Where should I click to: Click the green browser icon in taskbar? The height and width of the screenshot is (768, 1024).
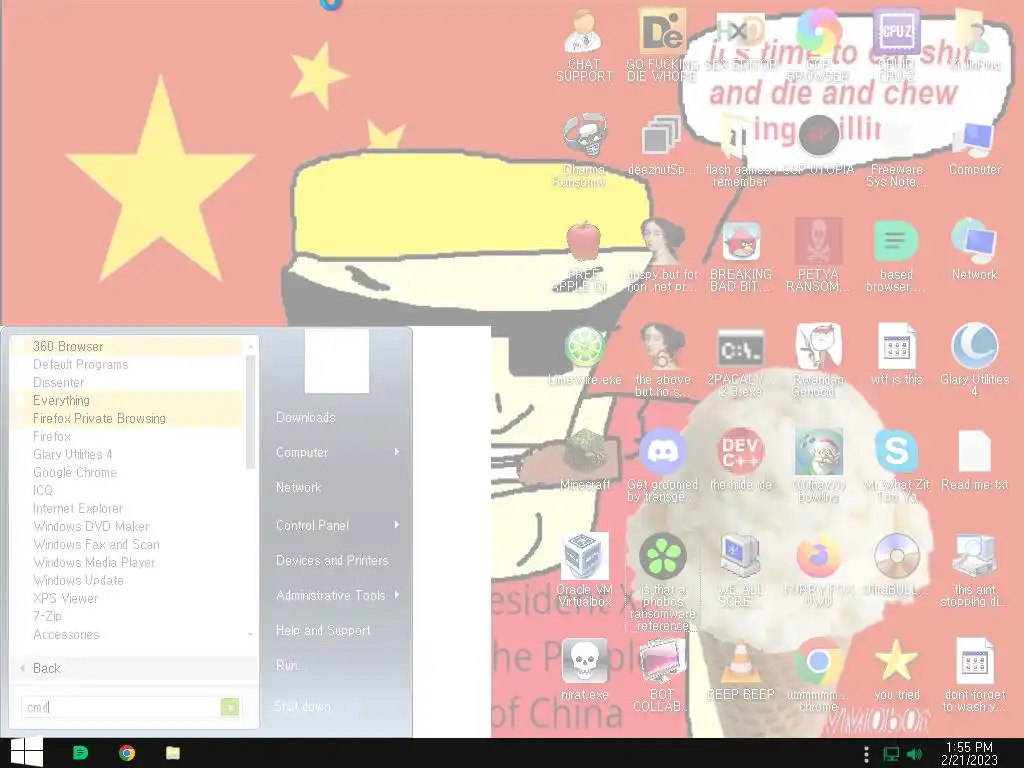coord(80,753)
